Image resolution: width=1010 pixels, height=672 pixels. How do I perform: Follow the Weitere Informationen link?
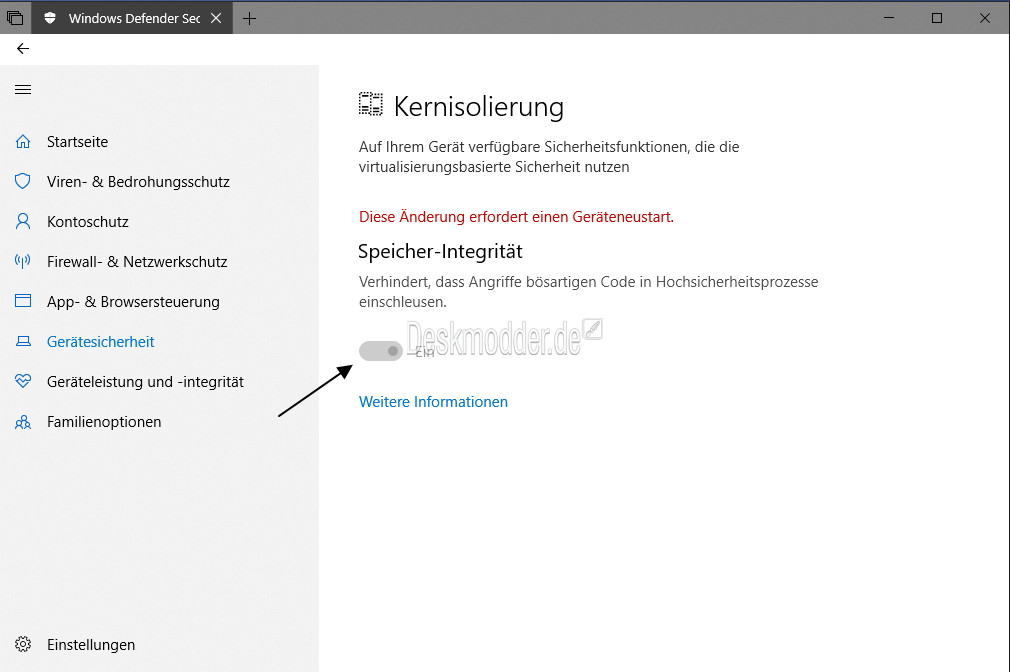click(433, 402)
